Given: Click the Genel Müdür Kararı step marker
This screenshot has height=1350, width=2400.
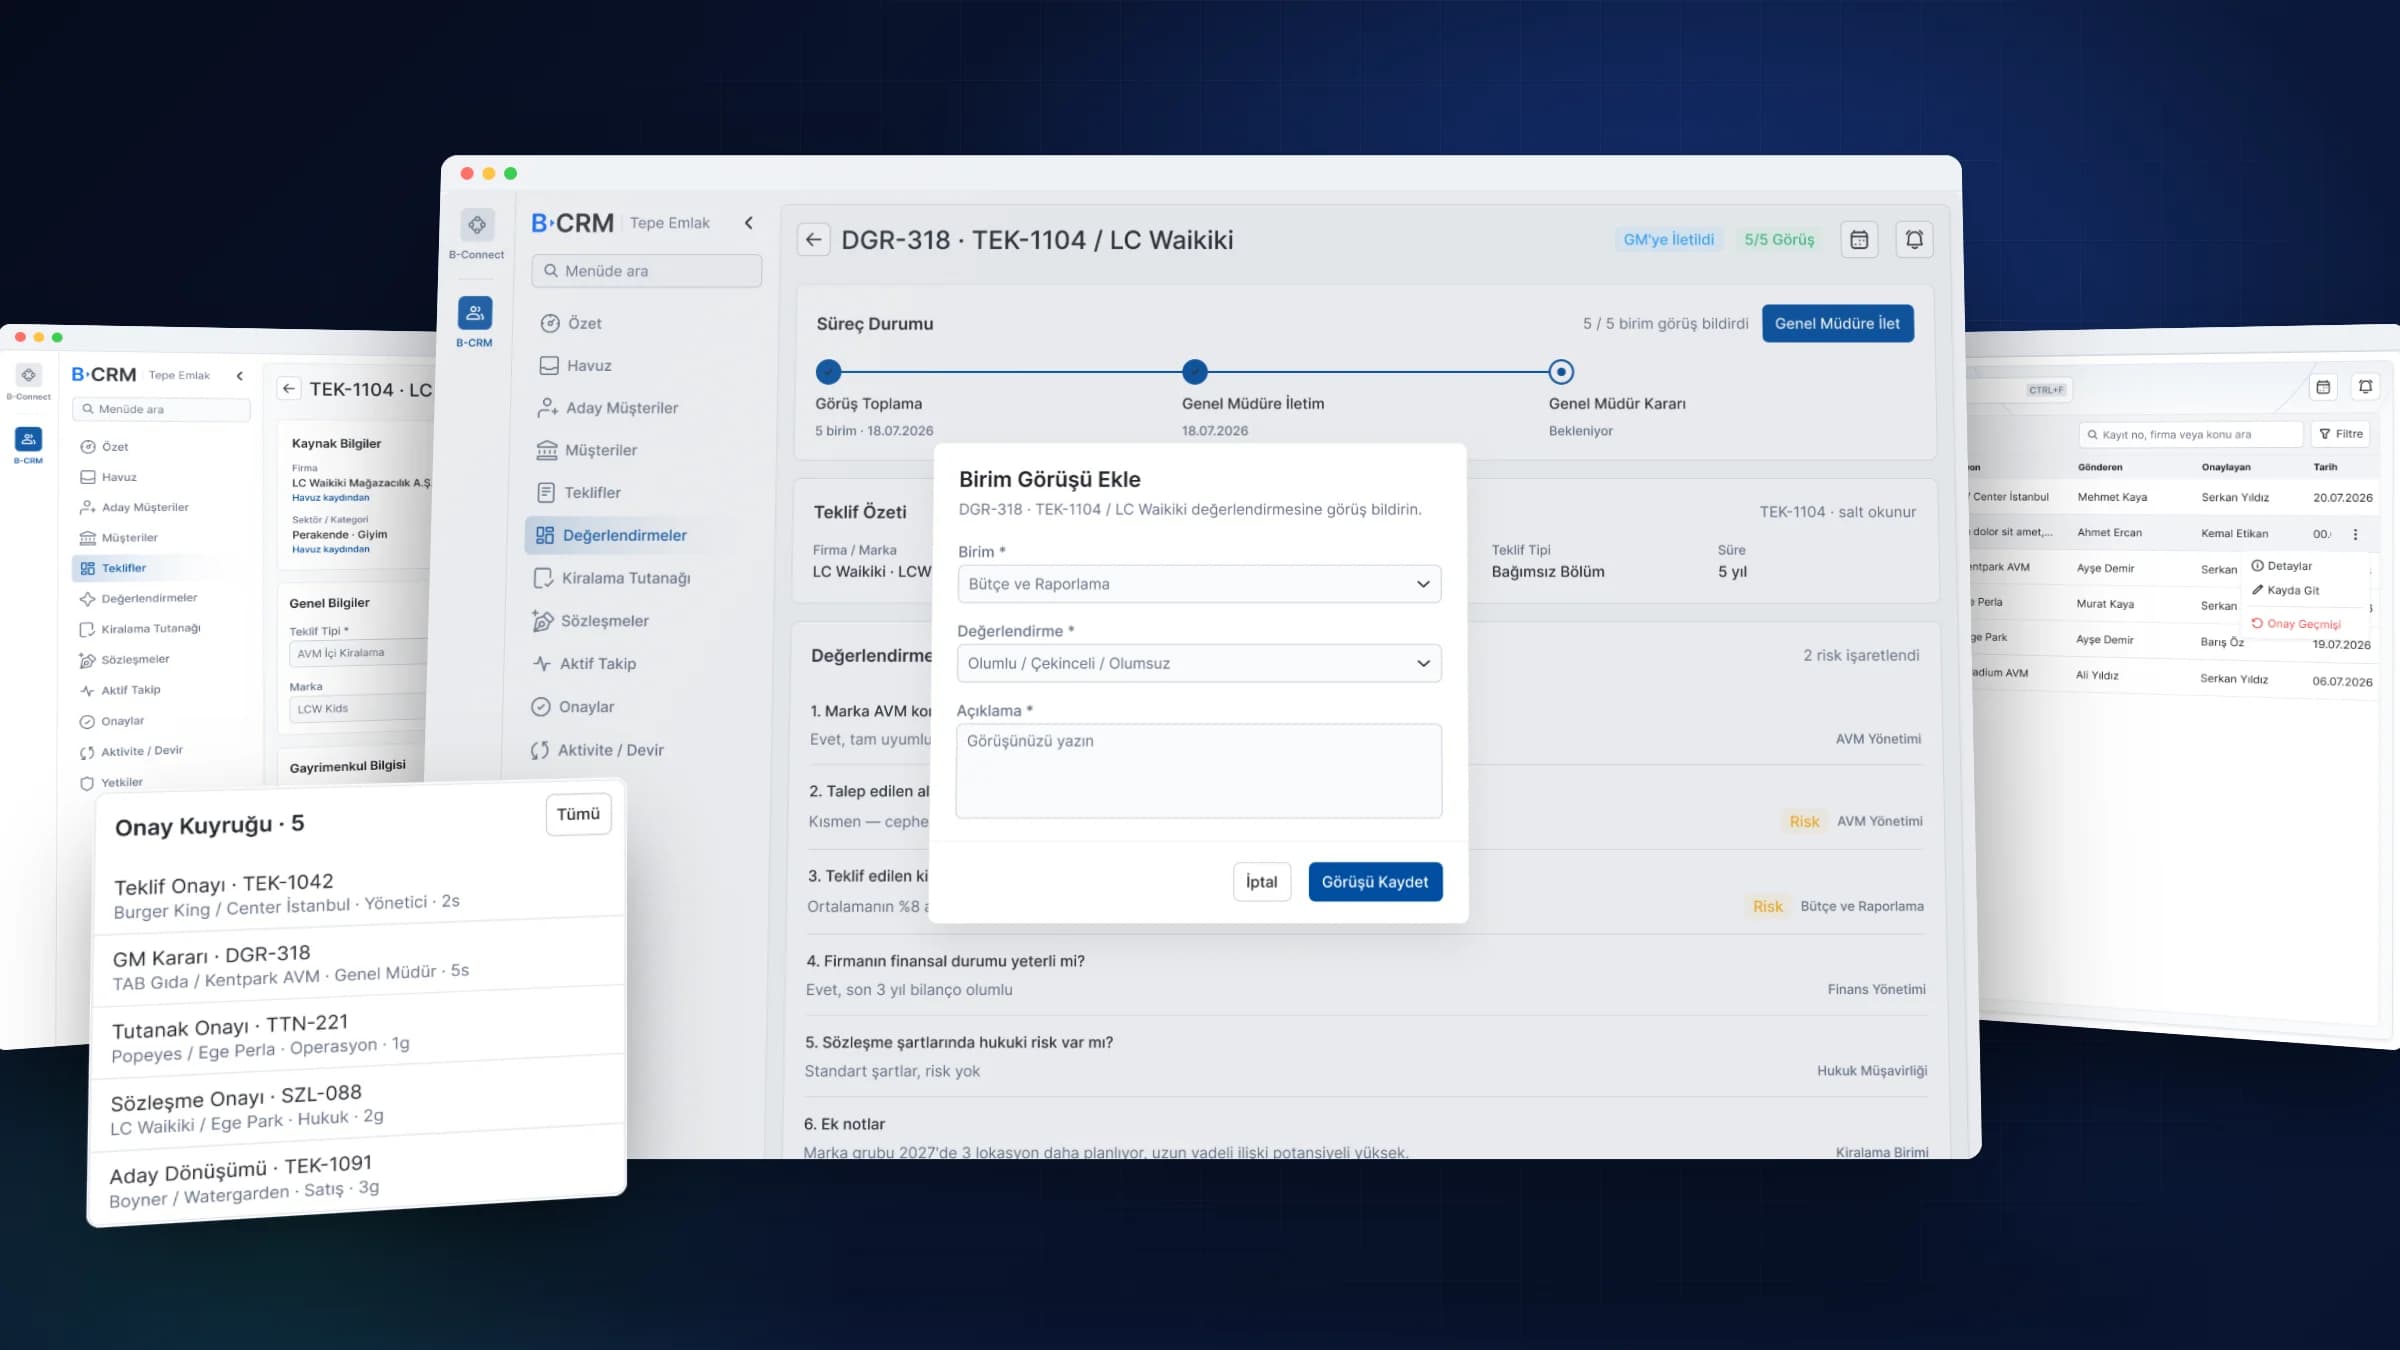Looking at the screenshot, I should coord(1561,372).
